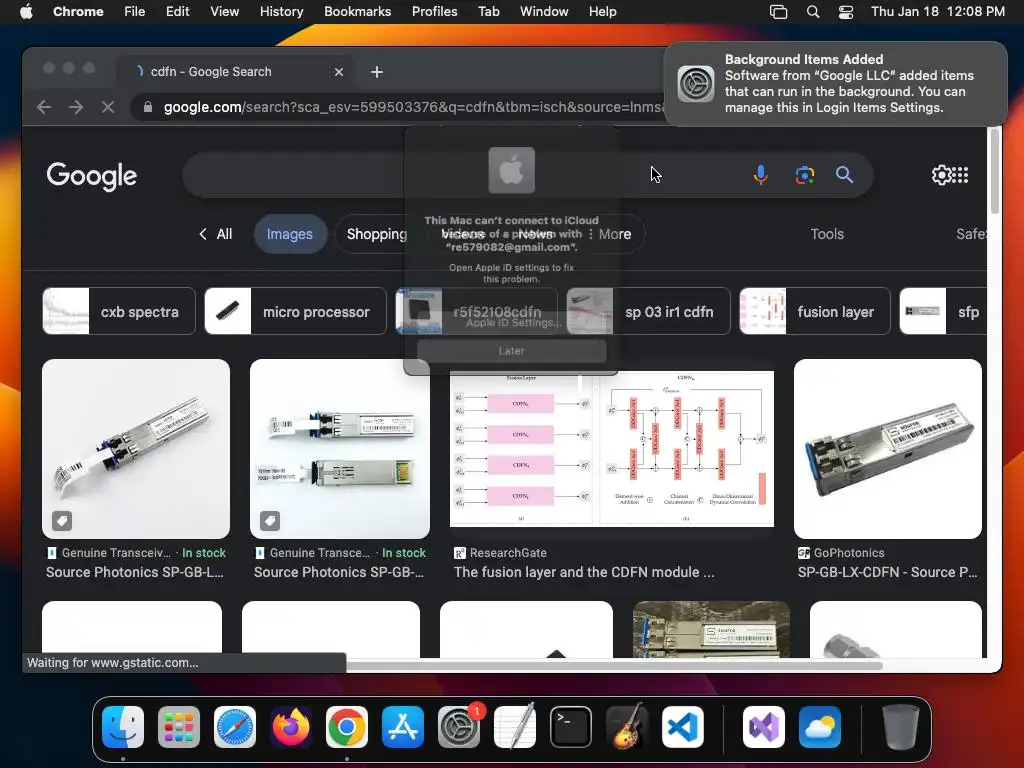This screenshot has width=1024, height=768.
Task: Open the Trash in the Dock
Action: [x=901, y=727]
